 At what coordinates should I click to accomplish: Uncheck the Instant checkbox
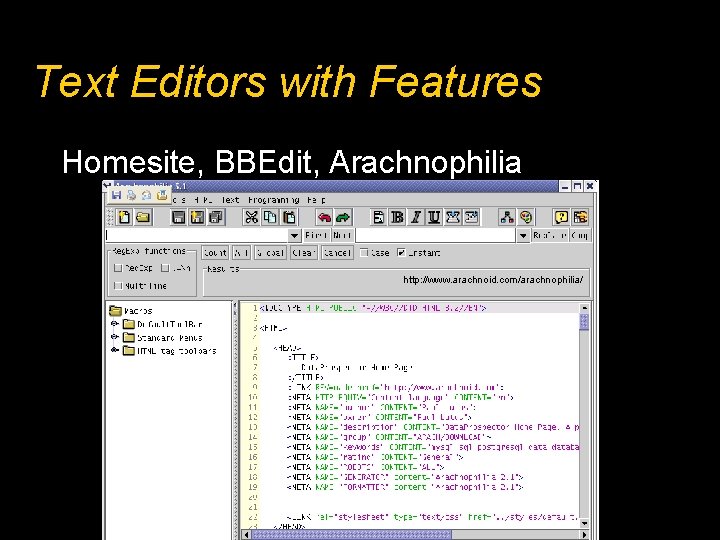401,253
